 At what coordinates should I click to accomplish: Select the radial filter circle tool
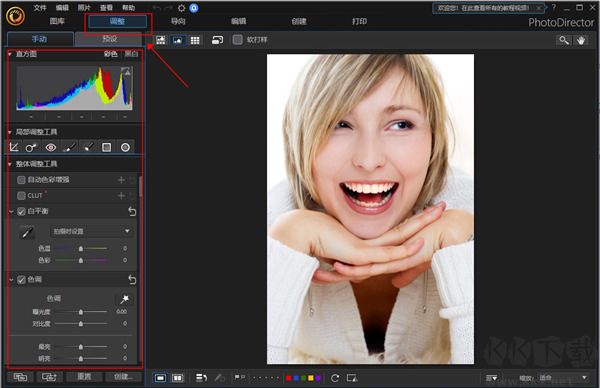125,147
